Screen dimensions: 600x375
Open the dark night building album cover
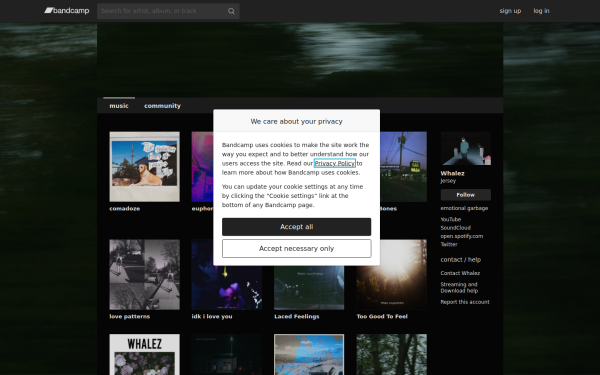click(227, 354)
